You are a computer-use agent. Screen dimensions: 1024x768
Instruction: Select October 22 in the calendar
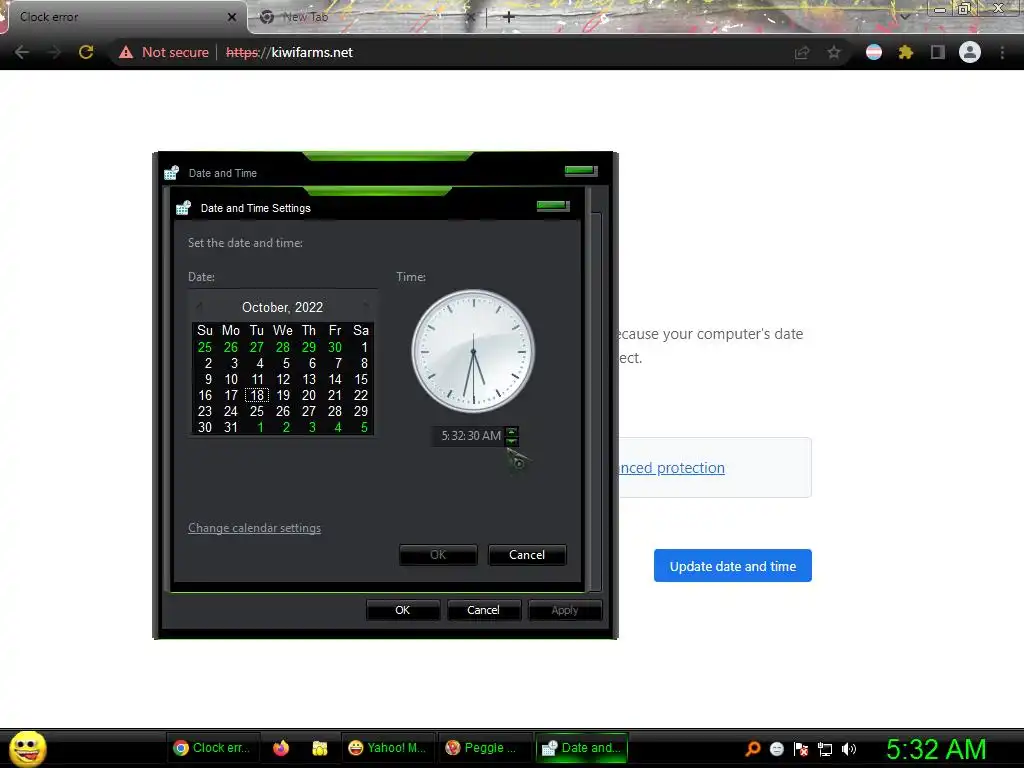tap(360, 395)
